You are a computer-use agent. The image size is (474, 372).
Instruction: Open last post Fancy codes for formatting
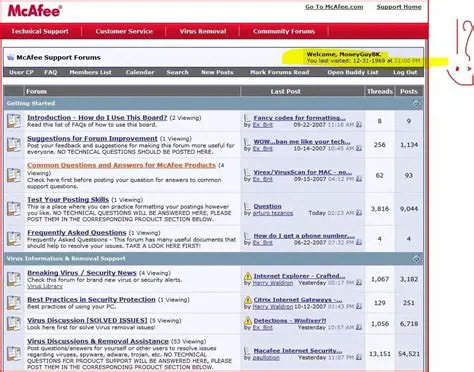299,118
